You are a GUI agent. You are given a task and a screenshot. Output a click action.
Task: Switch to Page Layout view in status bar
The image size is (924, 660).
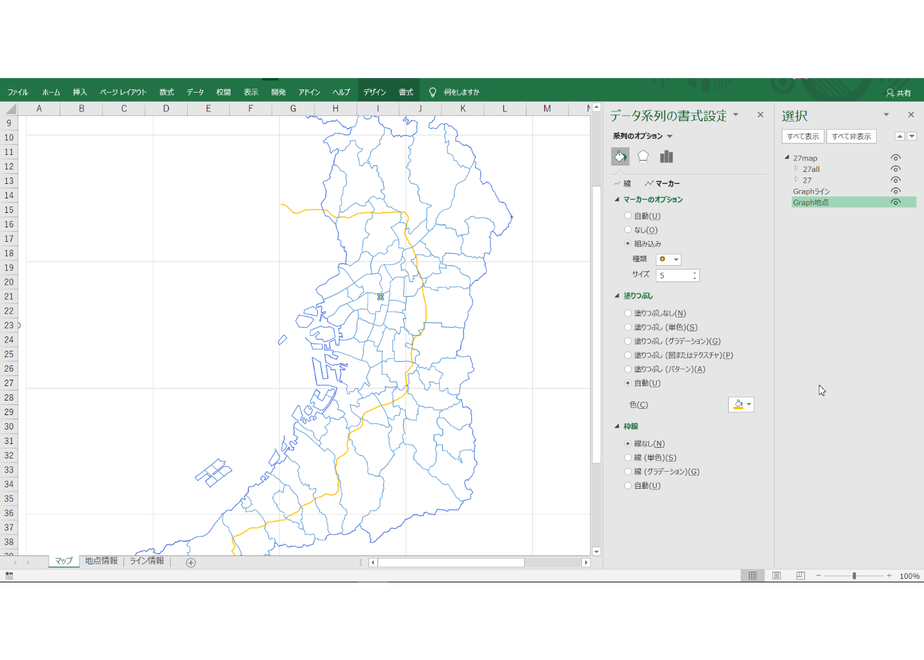777,576
